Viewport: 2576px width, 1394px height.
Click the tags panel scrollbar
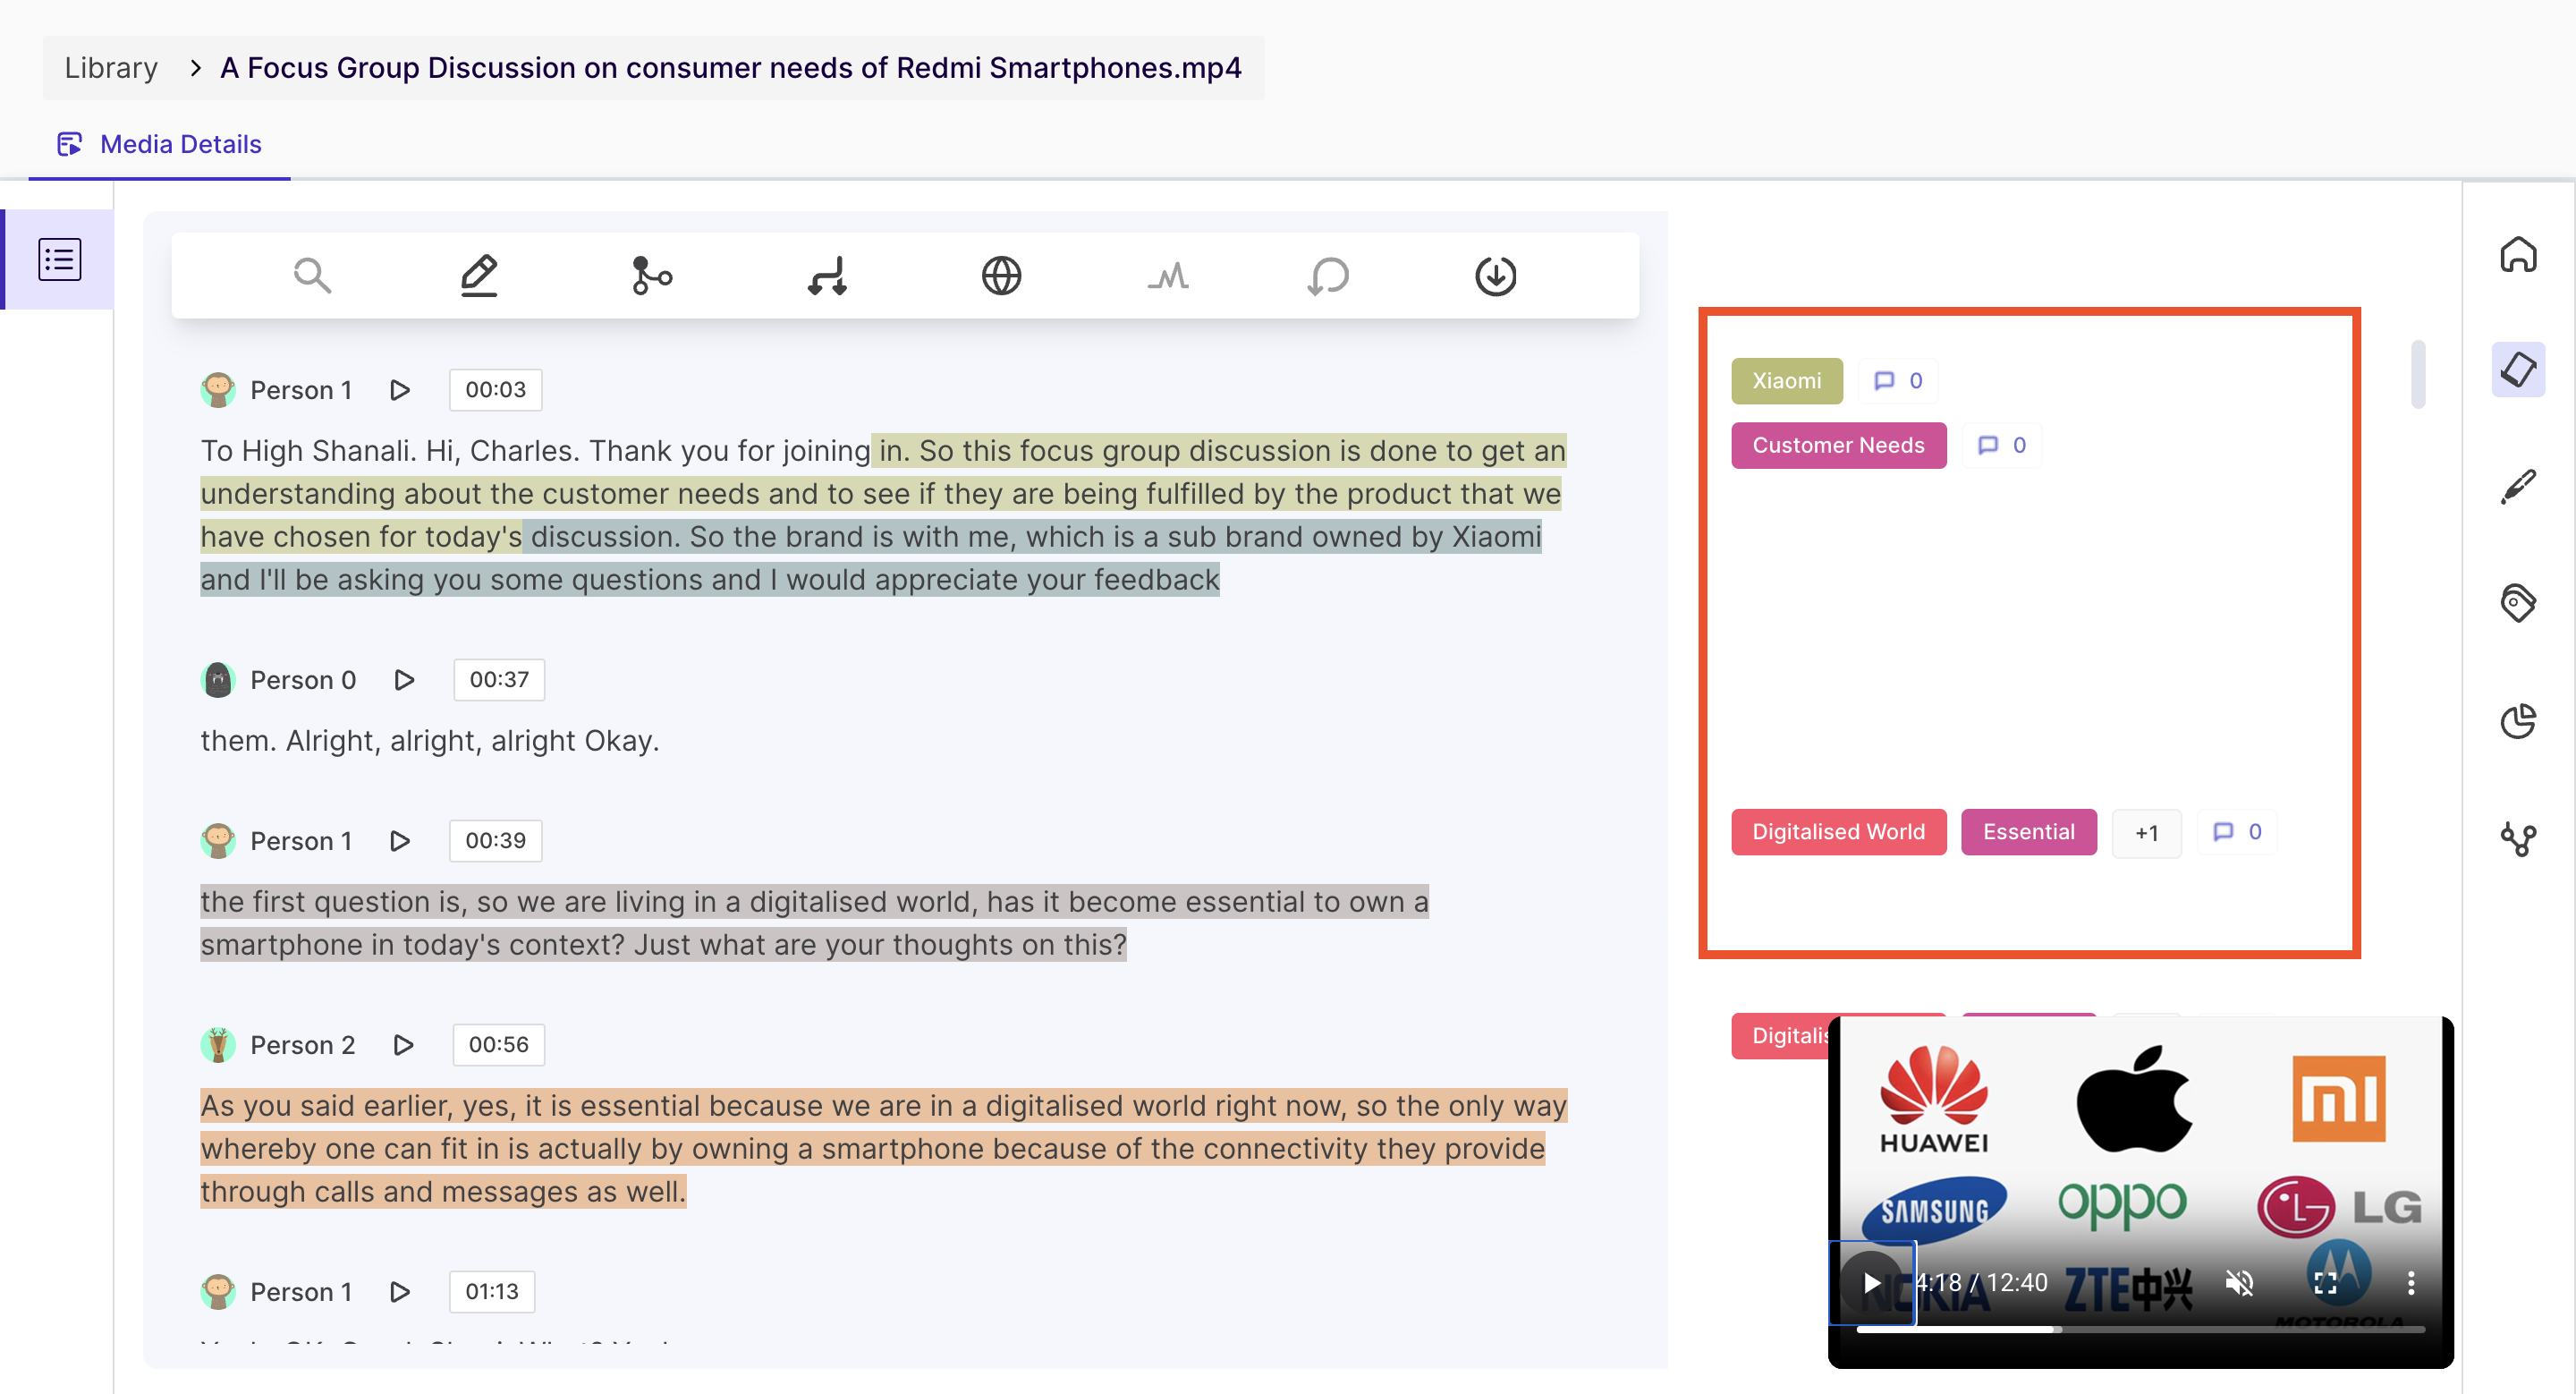pyautogui.click(x=2417, y=374)
